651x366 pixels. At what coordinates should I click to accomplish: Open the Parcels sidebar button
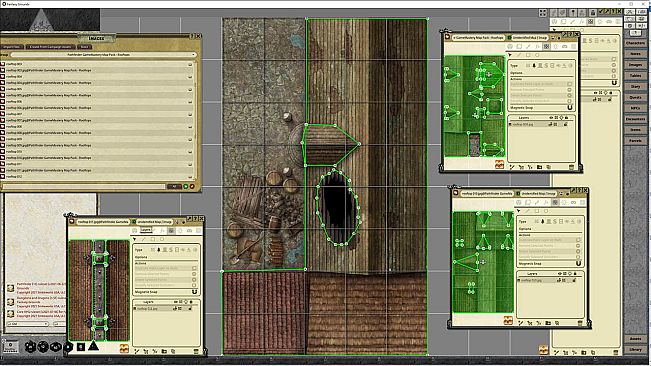[x=635, y=141]
